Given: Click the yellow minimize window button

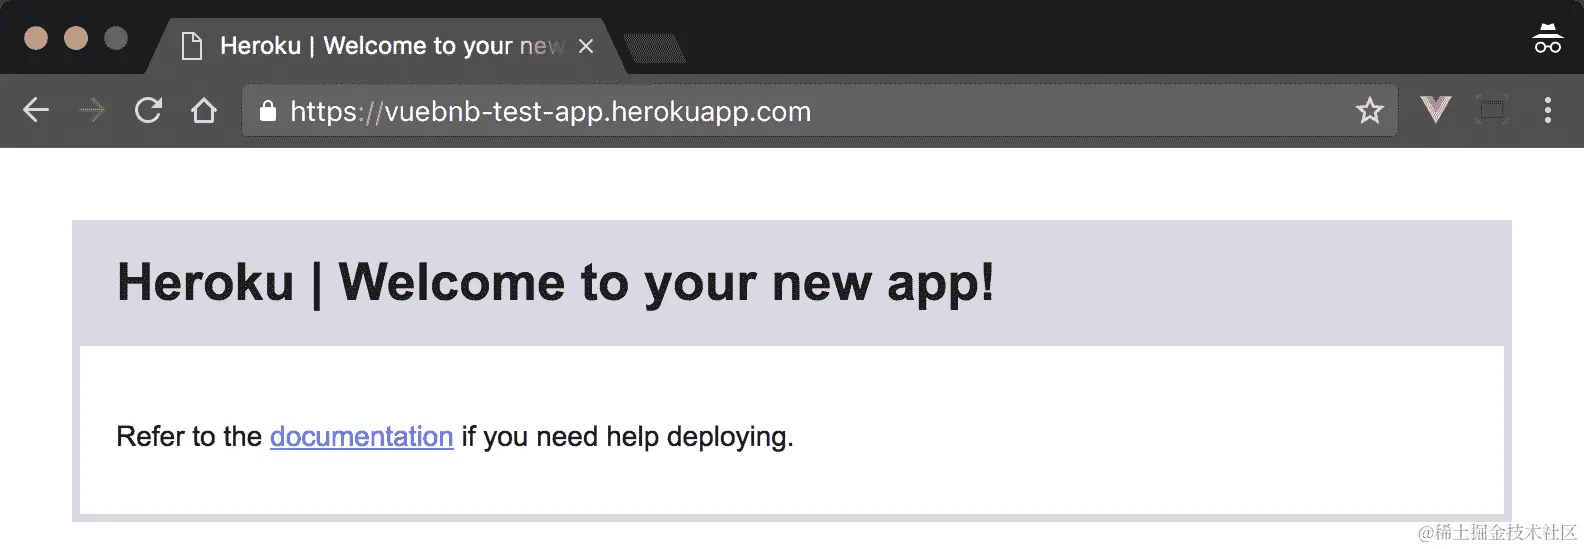Looking at the screenshot, I should pos(76,38).
